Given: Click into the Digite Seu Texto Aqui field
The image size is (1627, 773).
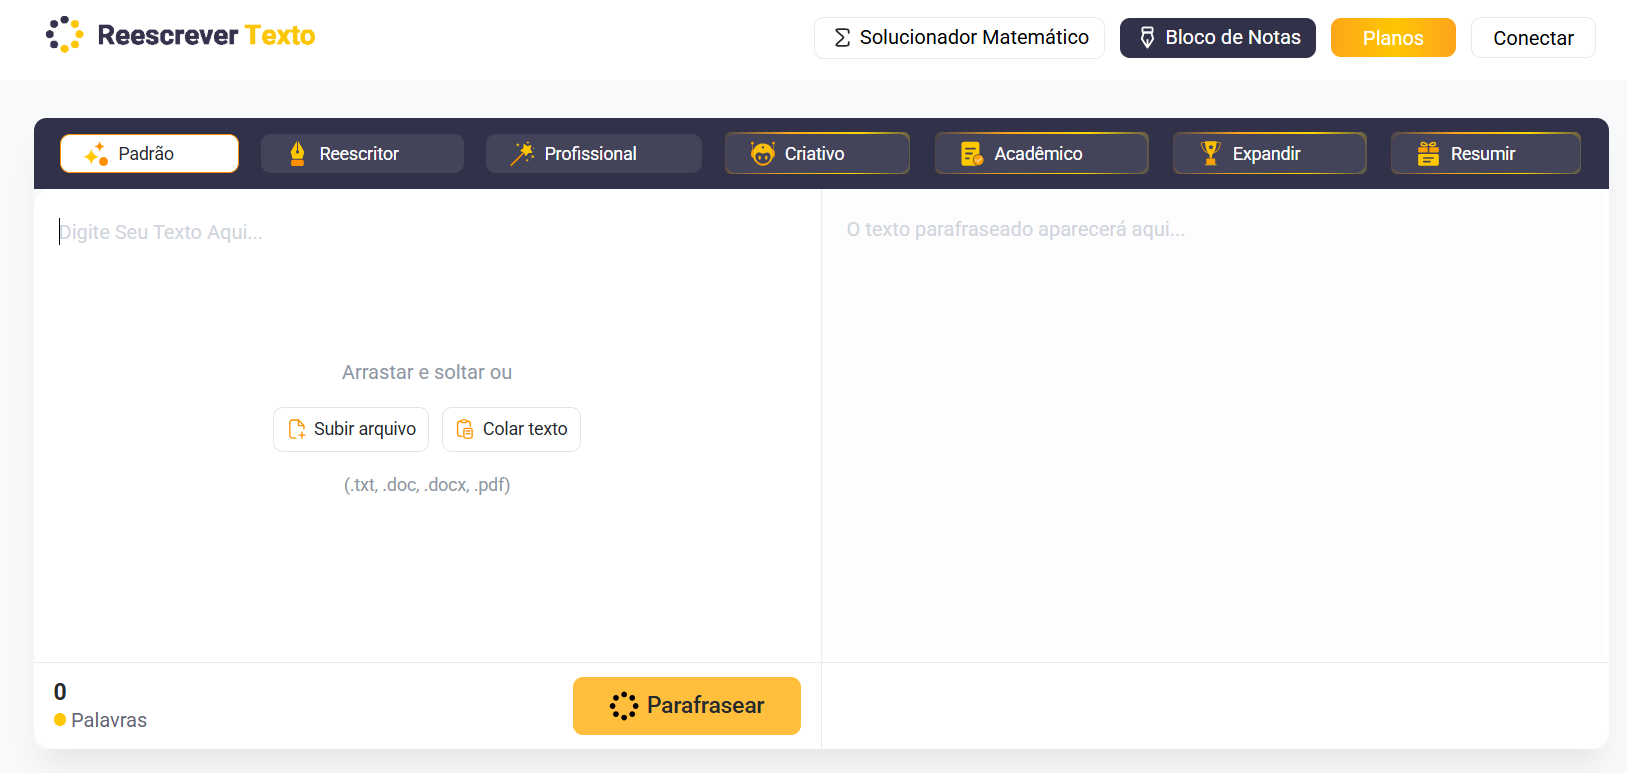Looking at the screenshot, I should pyautogui.click(x=427, y=425).
